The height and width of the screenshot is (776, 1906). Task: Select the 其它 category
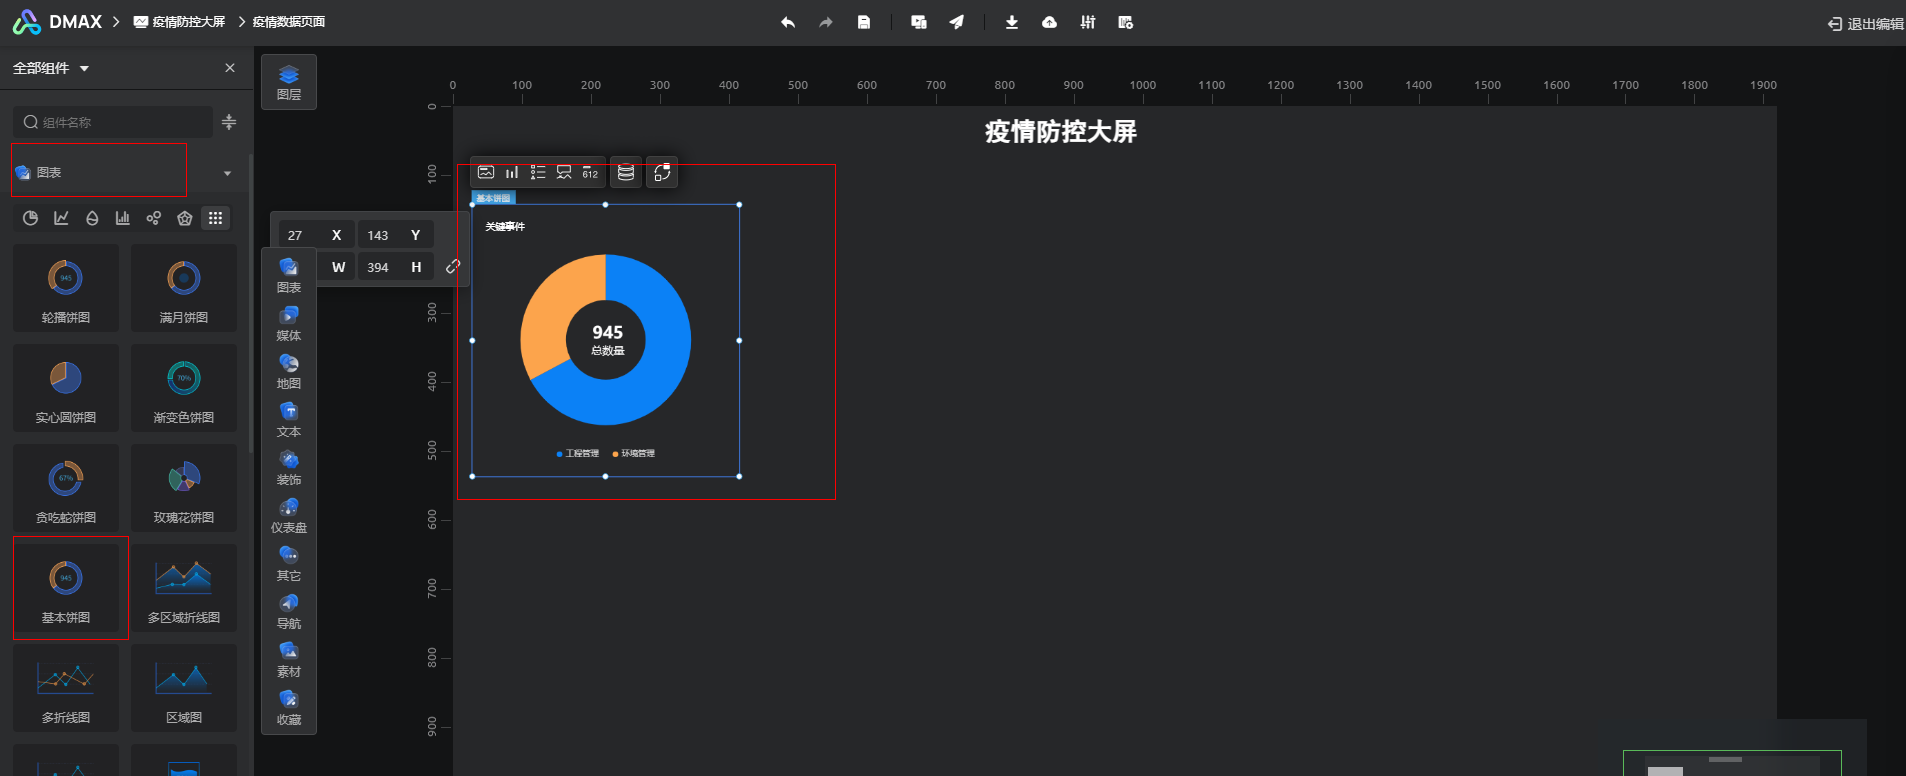(x=289, y=564)
